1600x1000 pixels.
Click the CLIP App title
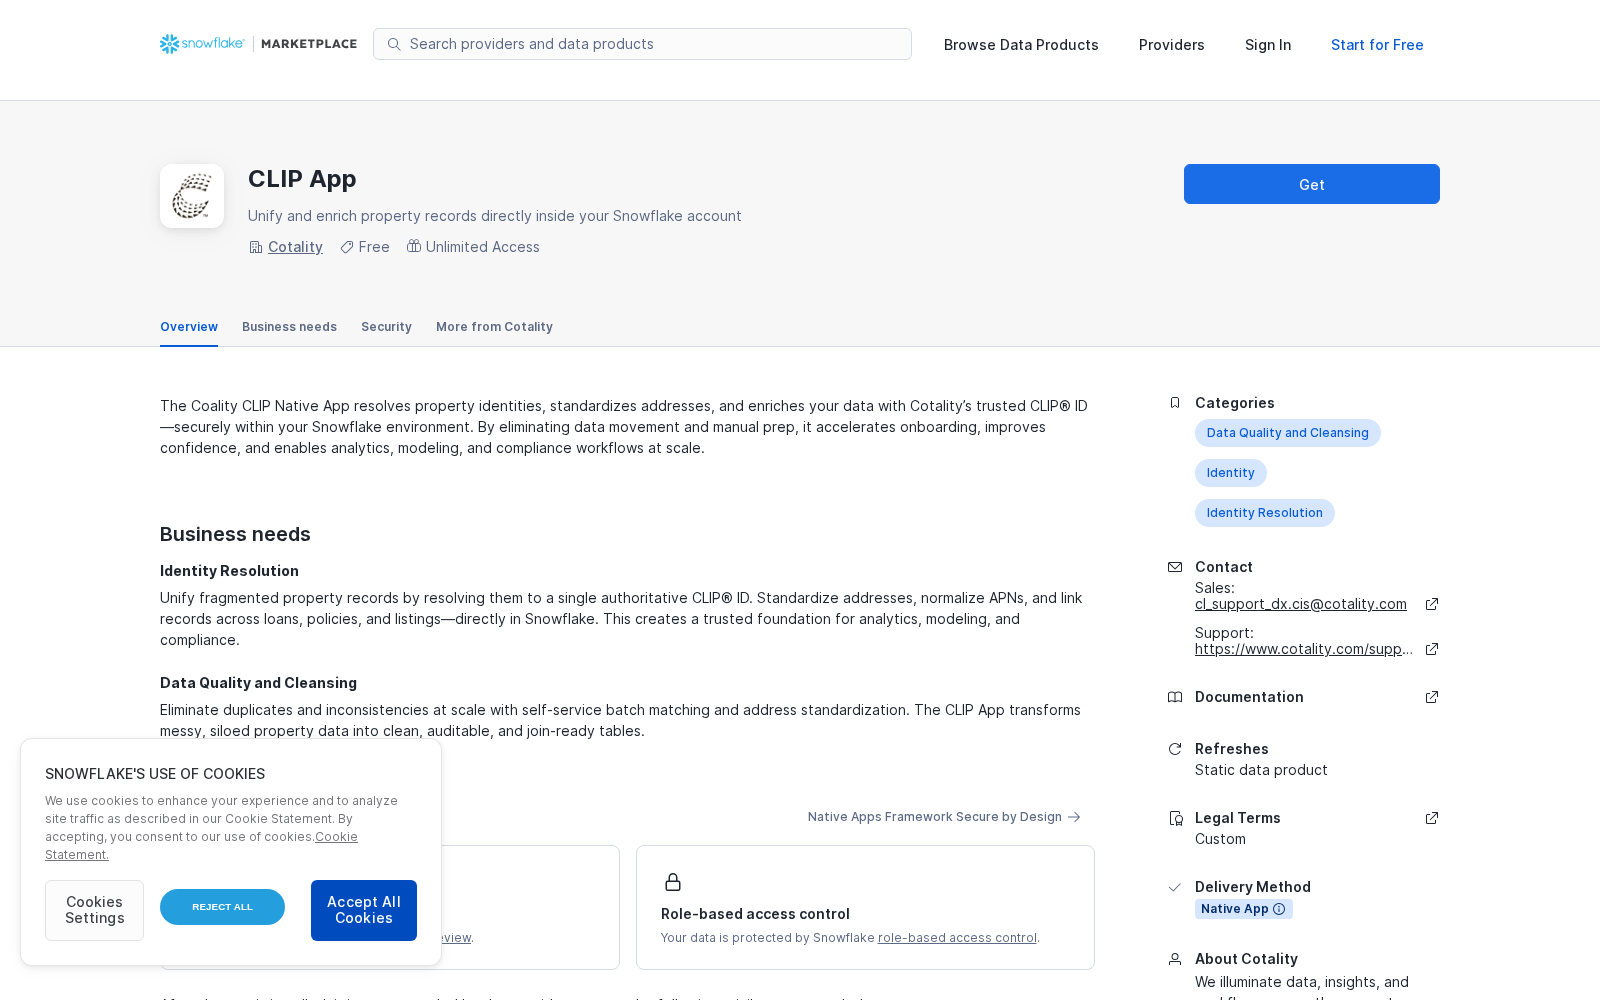click(x=302, y=179)
